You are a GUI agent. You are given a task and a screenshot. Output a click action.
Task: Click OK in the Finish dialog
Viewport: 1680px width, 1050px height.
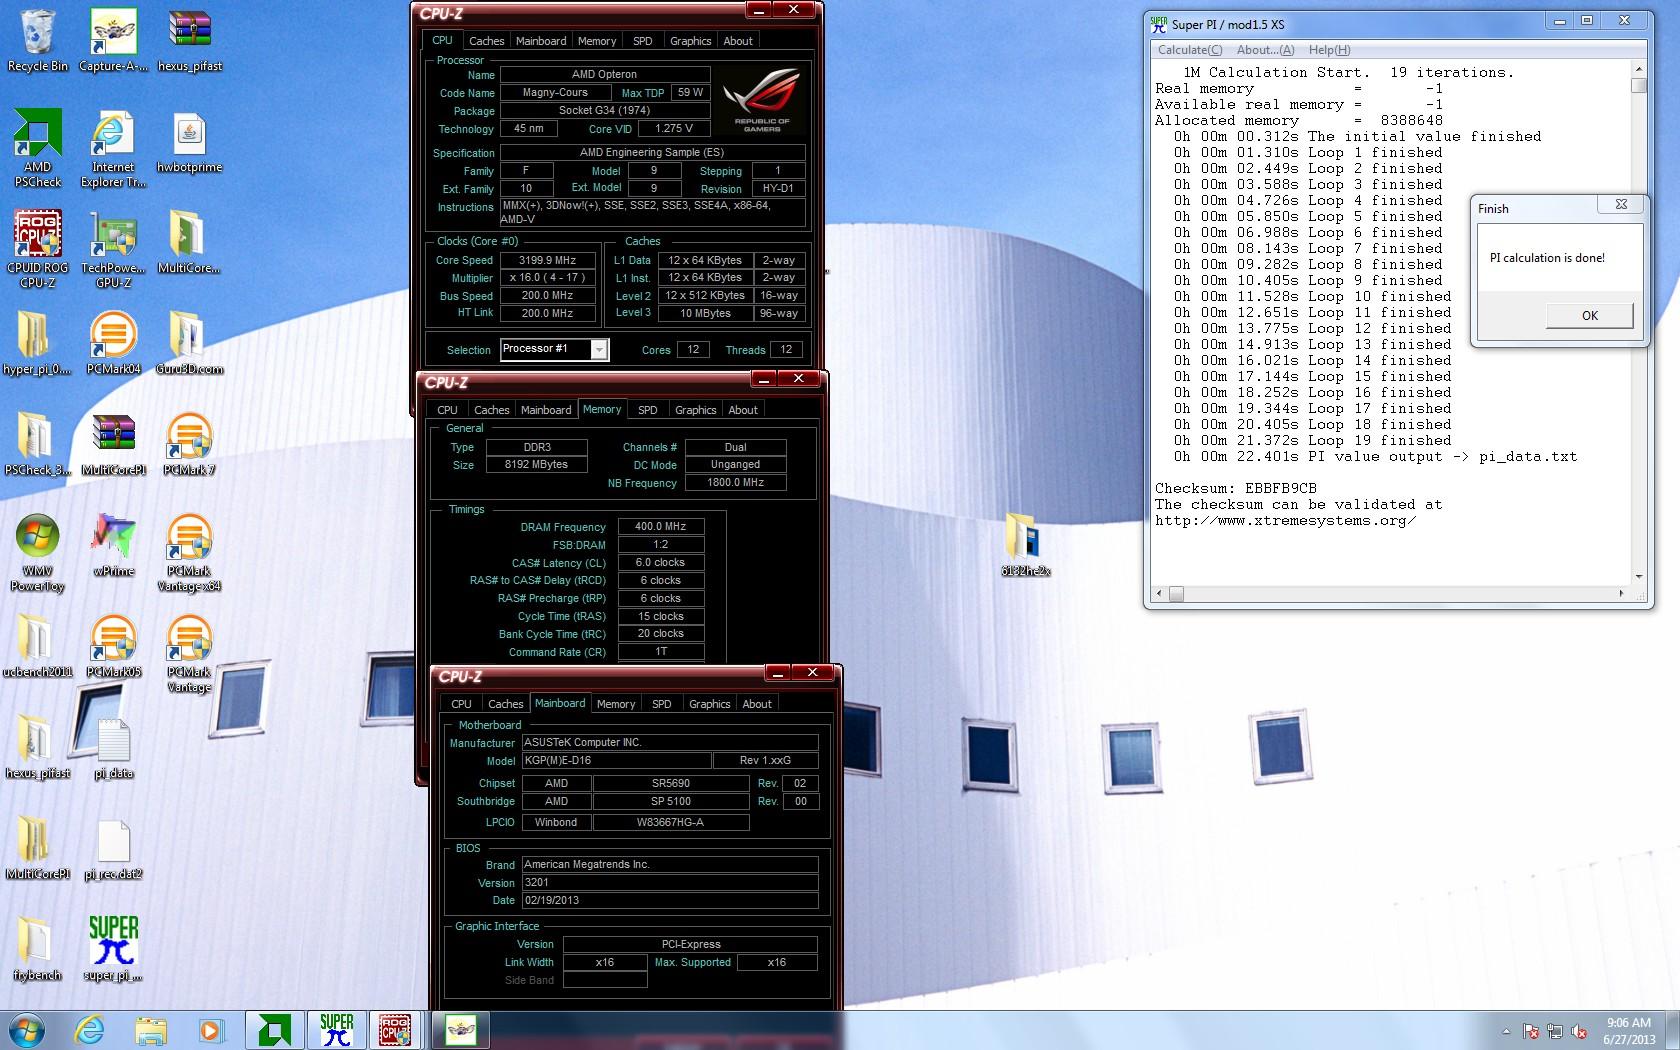1589,315
